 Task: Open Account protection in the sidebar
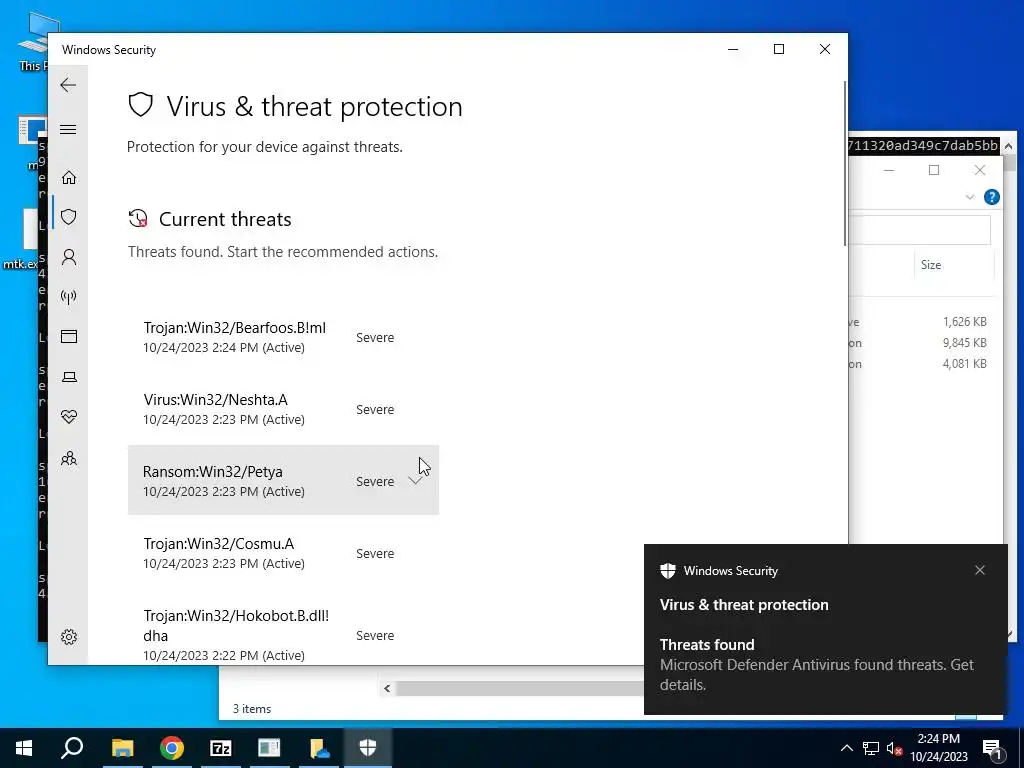(x=69, y=257)
